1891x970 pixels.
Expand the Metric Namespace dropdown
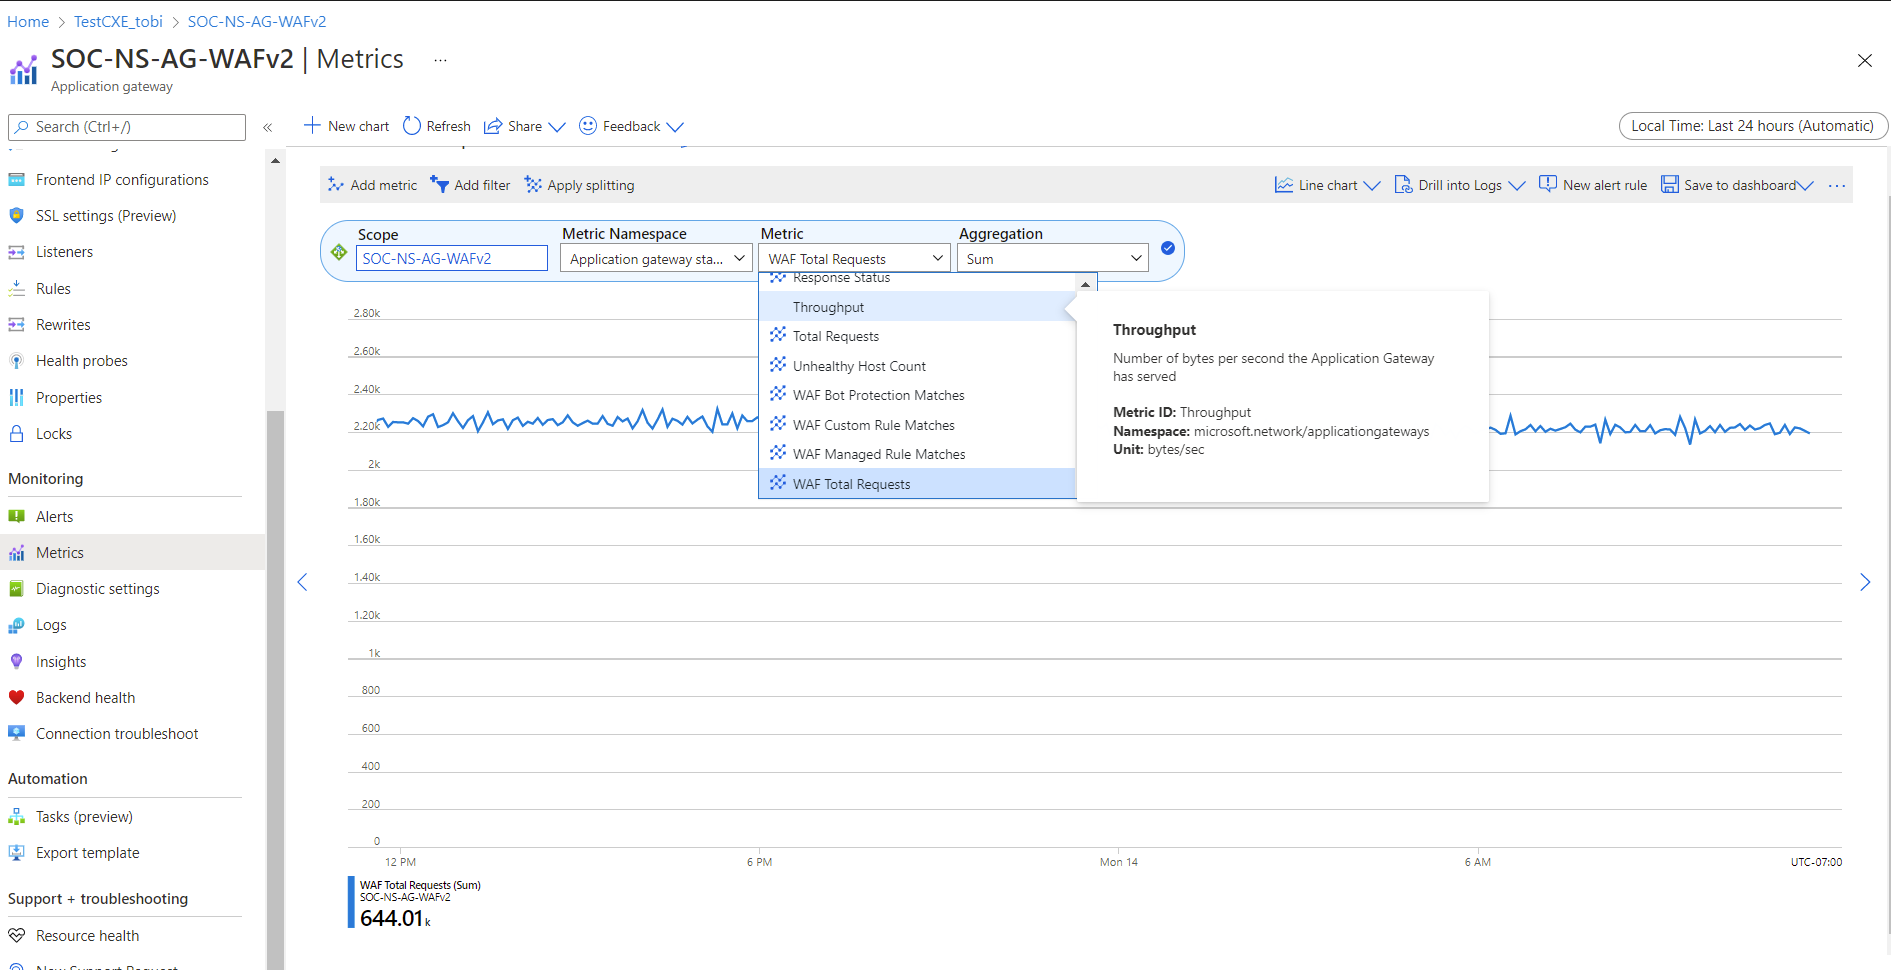655,258
